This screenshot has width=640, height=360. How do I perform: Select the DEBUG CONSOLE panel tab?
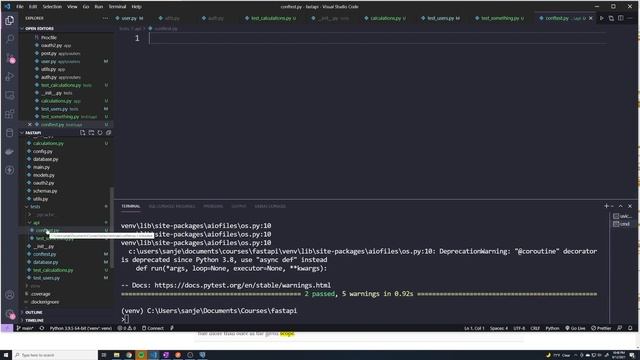tap(270, 206)
